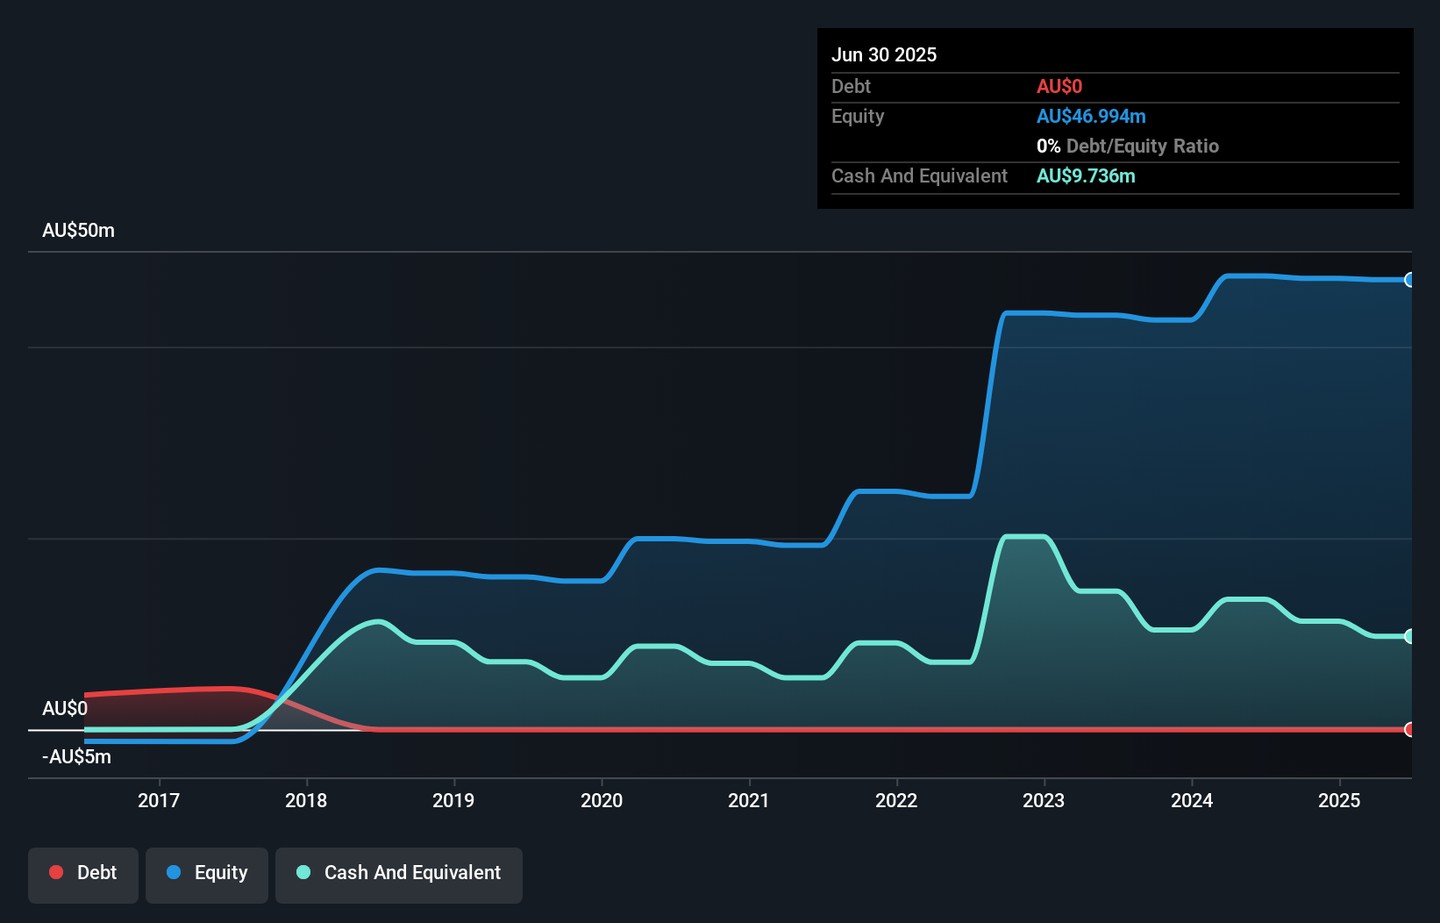Click the AU$46.994m equity value in tooltip

tap(1091, 116)
